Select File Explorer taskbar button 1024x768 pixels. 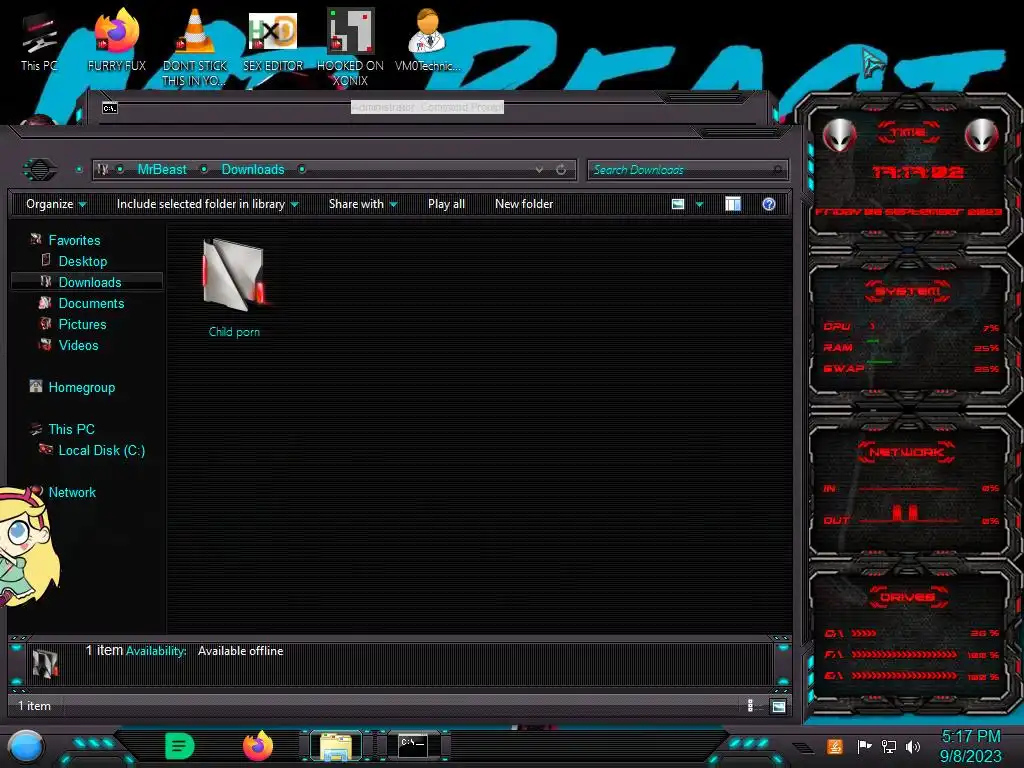336,746
